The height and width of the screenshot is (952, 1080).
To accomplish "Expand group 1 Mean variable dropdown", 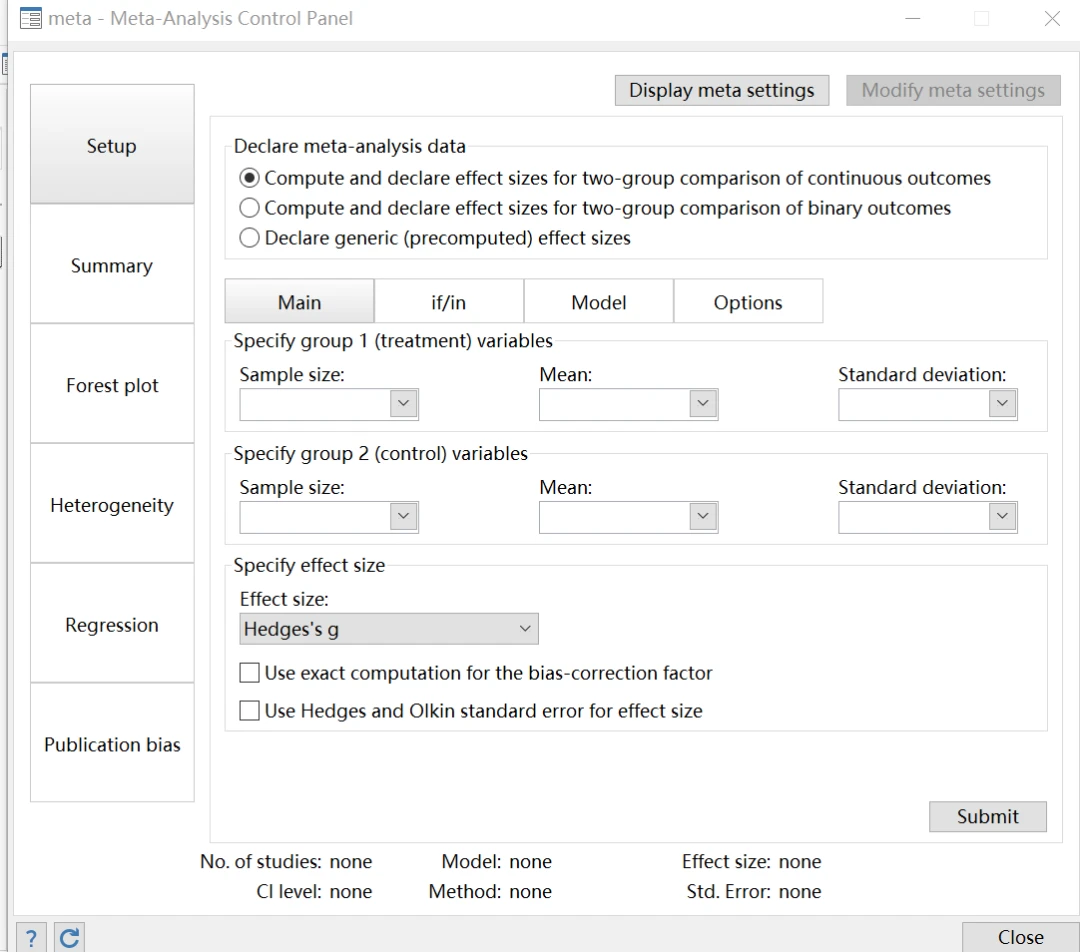I will (x=703, y=403).
